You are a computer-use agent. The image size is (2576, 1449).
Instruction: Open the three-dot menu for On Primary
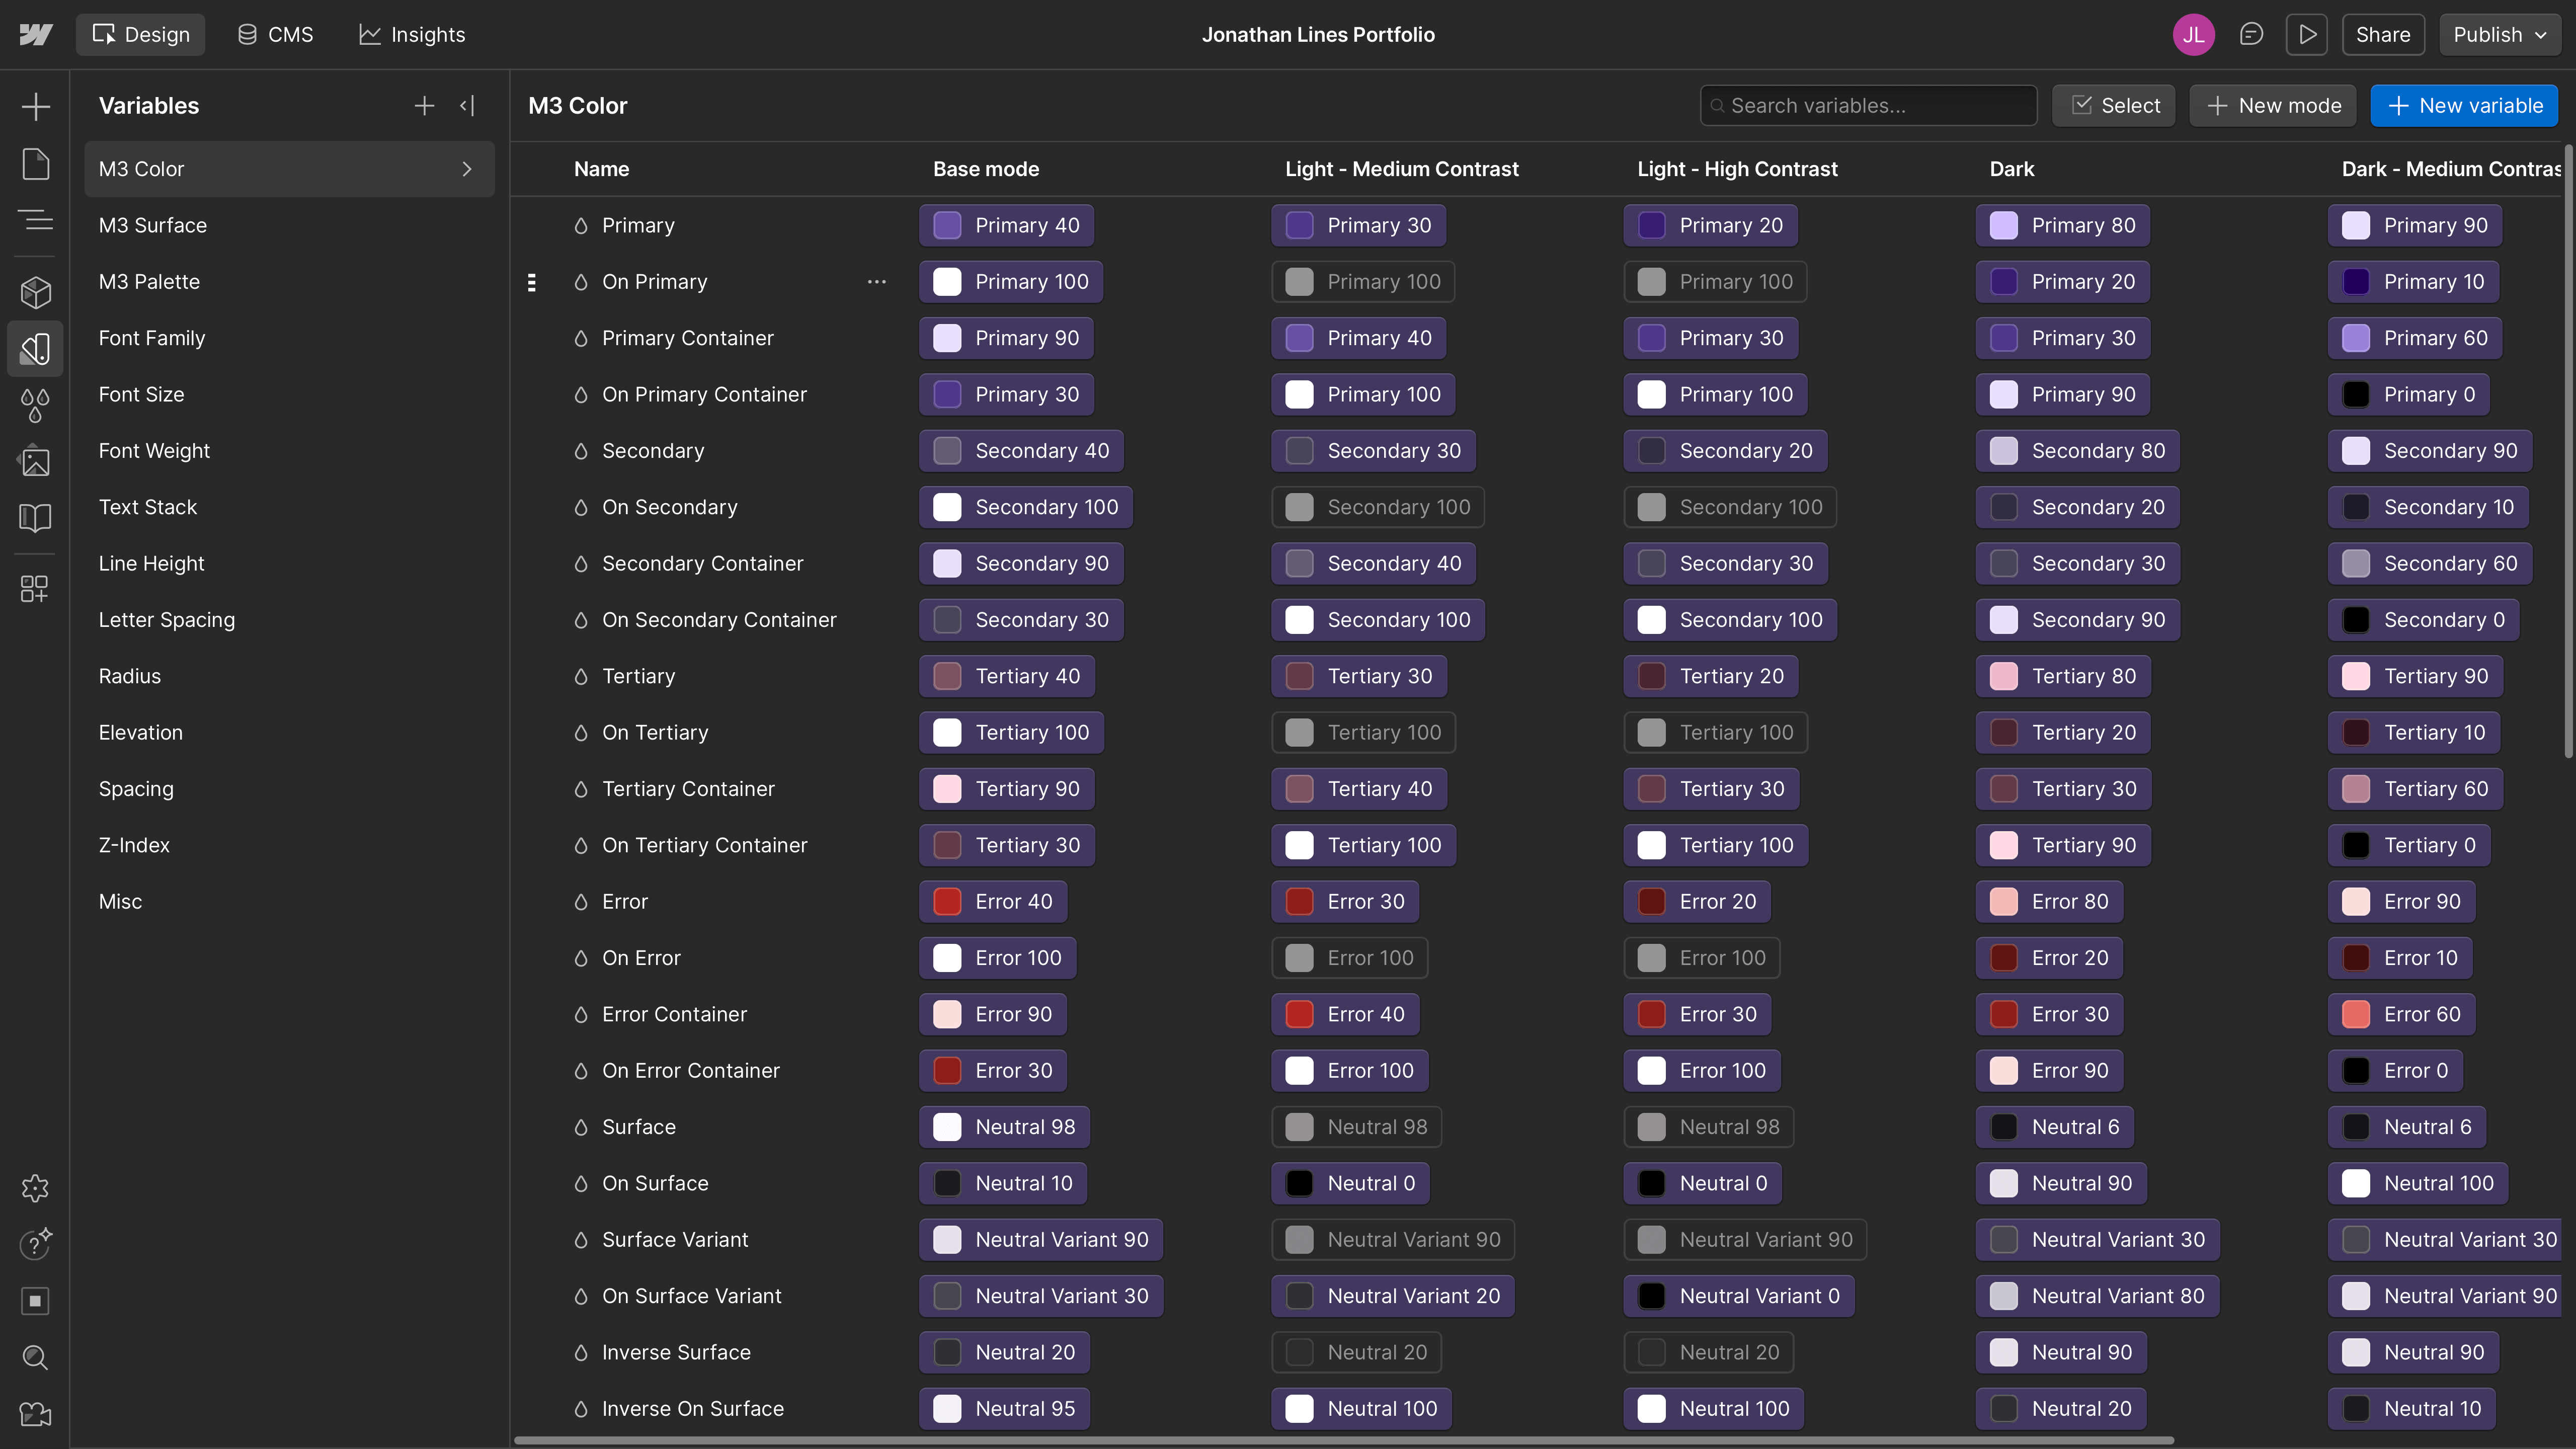(x=877, y=282)
